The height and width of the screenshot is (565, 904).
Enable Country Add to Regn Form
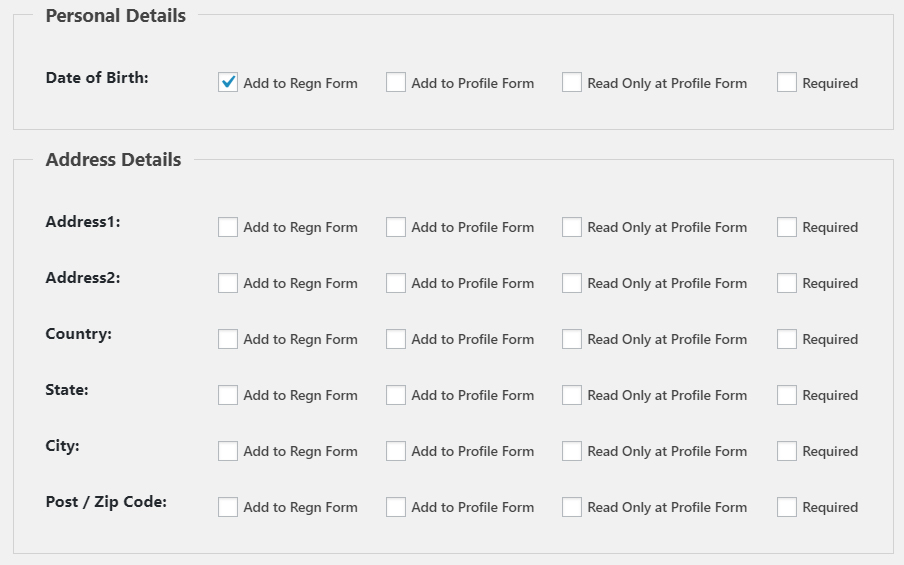point(228,339)
